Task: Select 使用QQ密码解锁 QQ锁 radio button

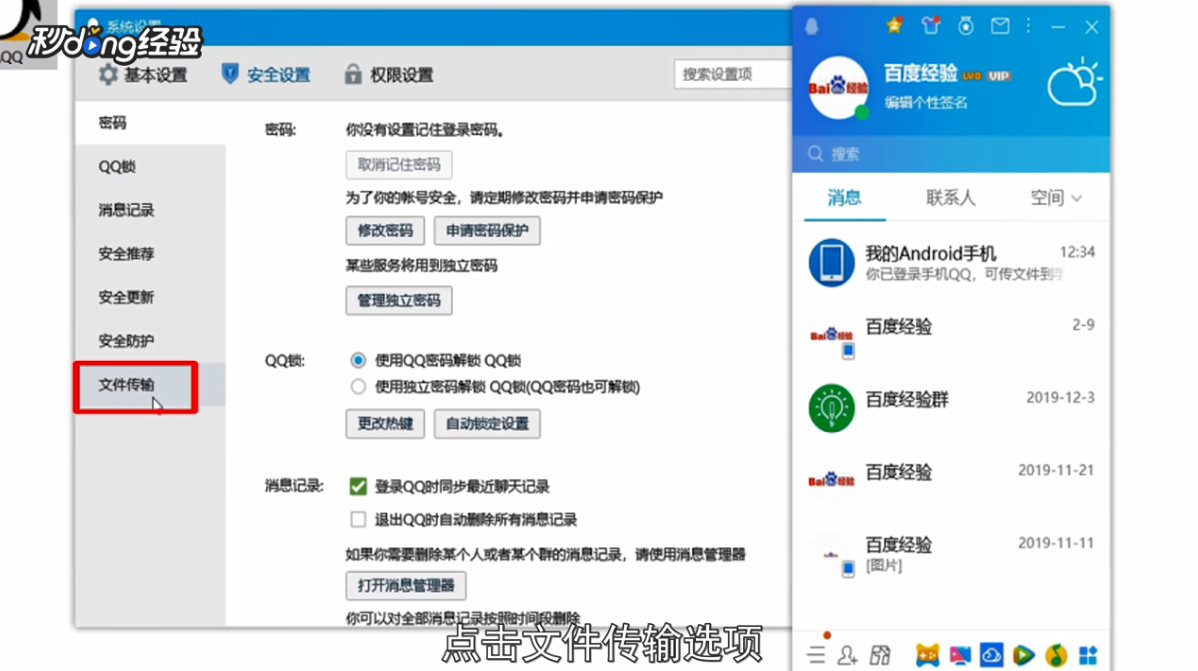Action: click(x=358, y=360)
